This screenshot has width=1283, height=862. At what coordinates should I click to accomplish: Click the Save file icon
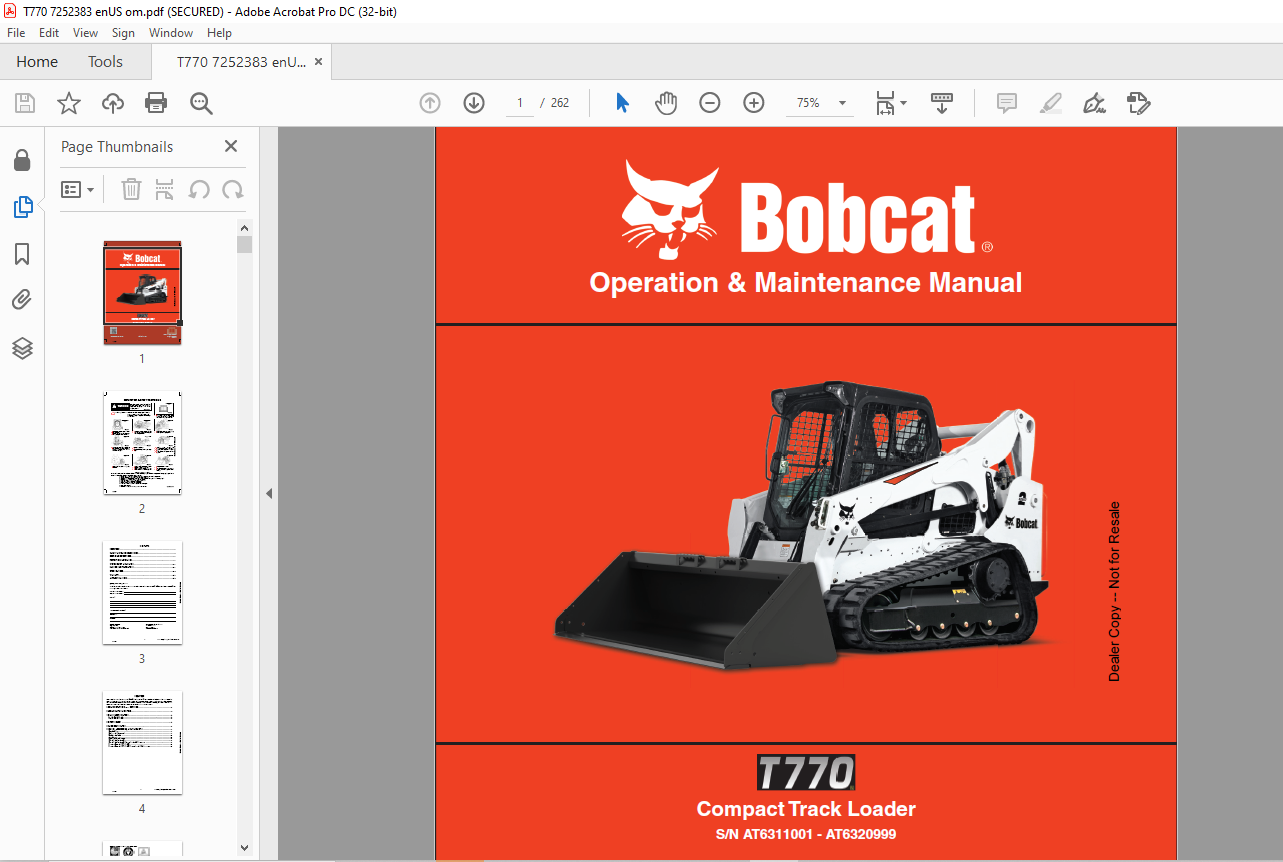click(x=25, y=103)
